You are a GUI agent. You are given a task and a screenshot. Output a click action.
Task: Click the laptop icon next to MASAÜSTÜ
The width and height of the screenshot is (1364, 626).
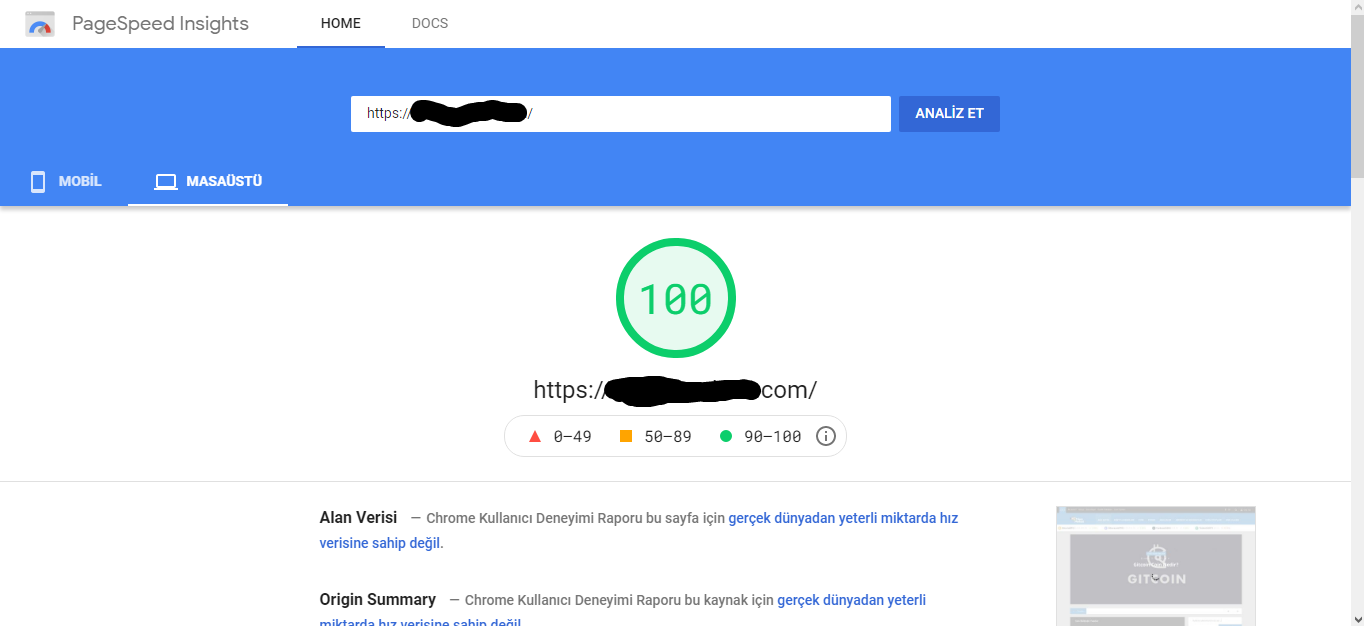coord(166,182)
